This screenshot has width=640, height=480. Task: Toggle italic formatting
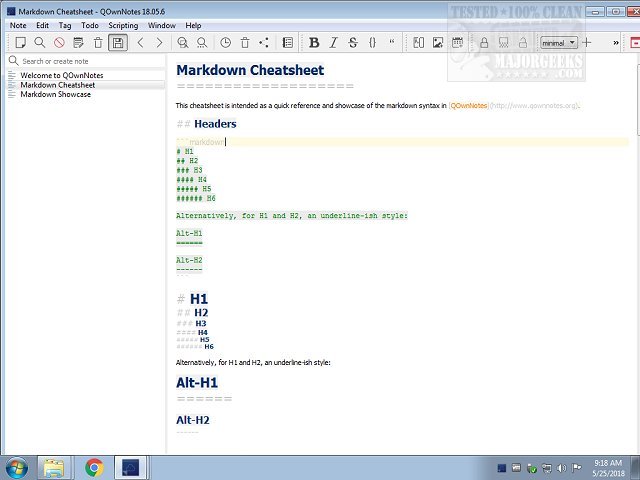[333, 43]
